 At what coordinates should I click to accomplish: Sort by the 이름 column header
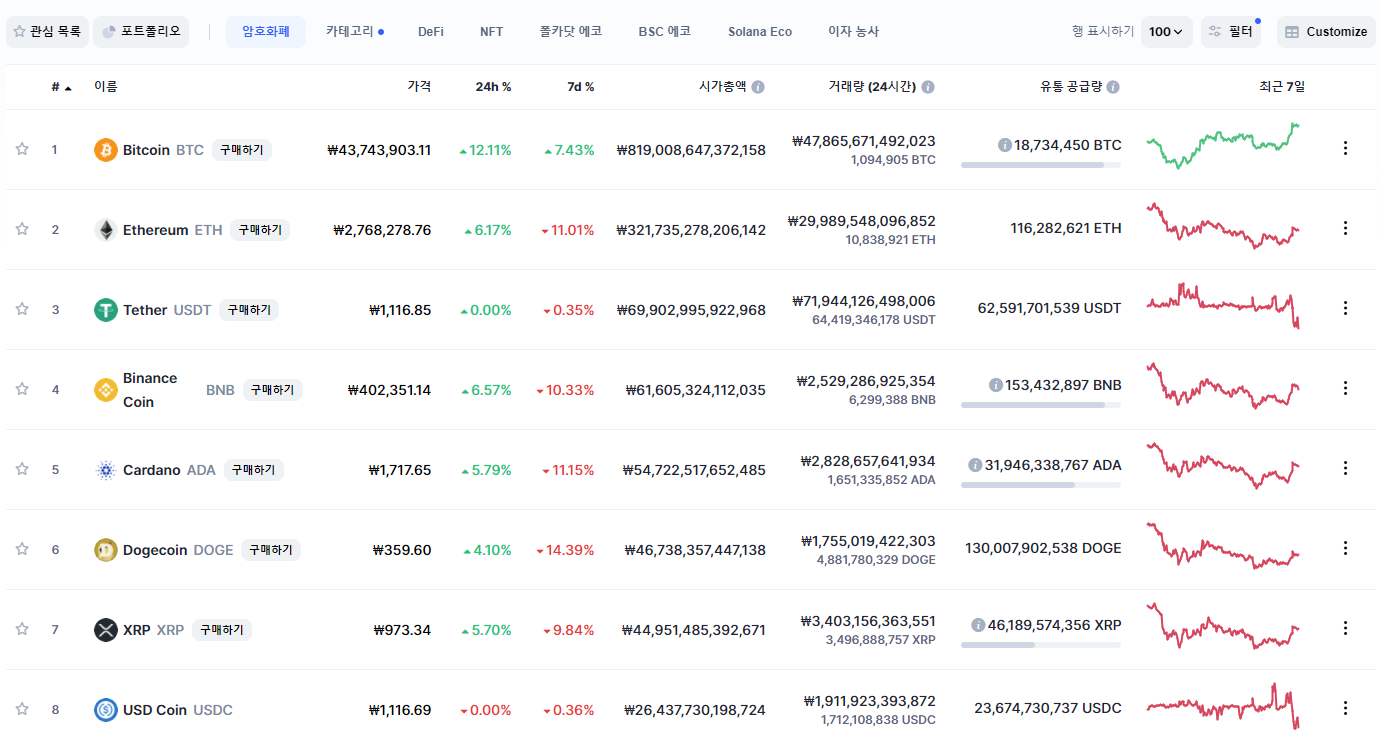(105, 87)
